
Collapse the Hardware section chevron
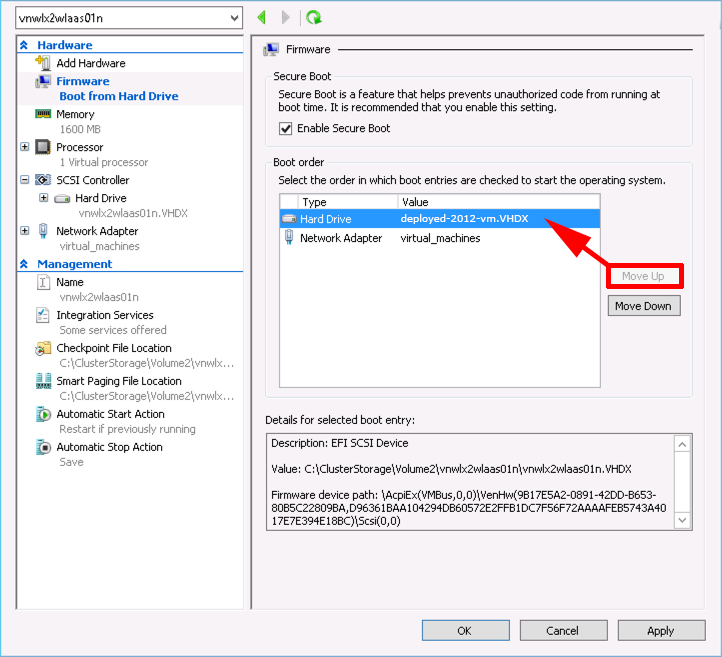tap(24, 45)
